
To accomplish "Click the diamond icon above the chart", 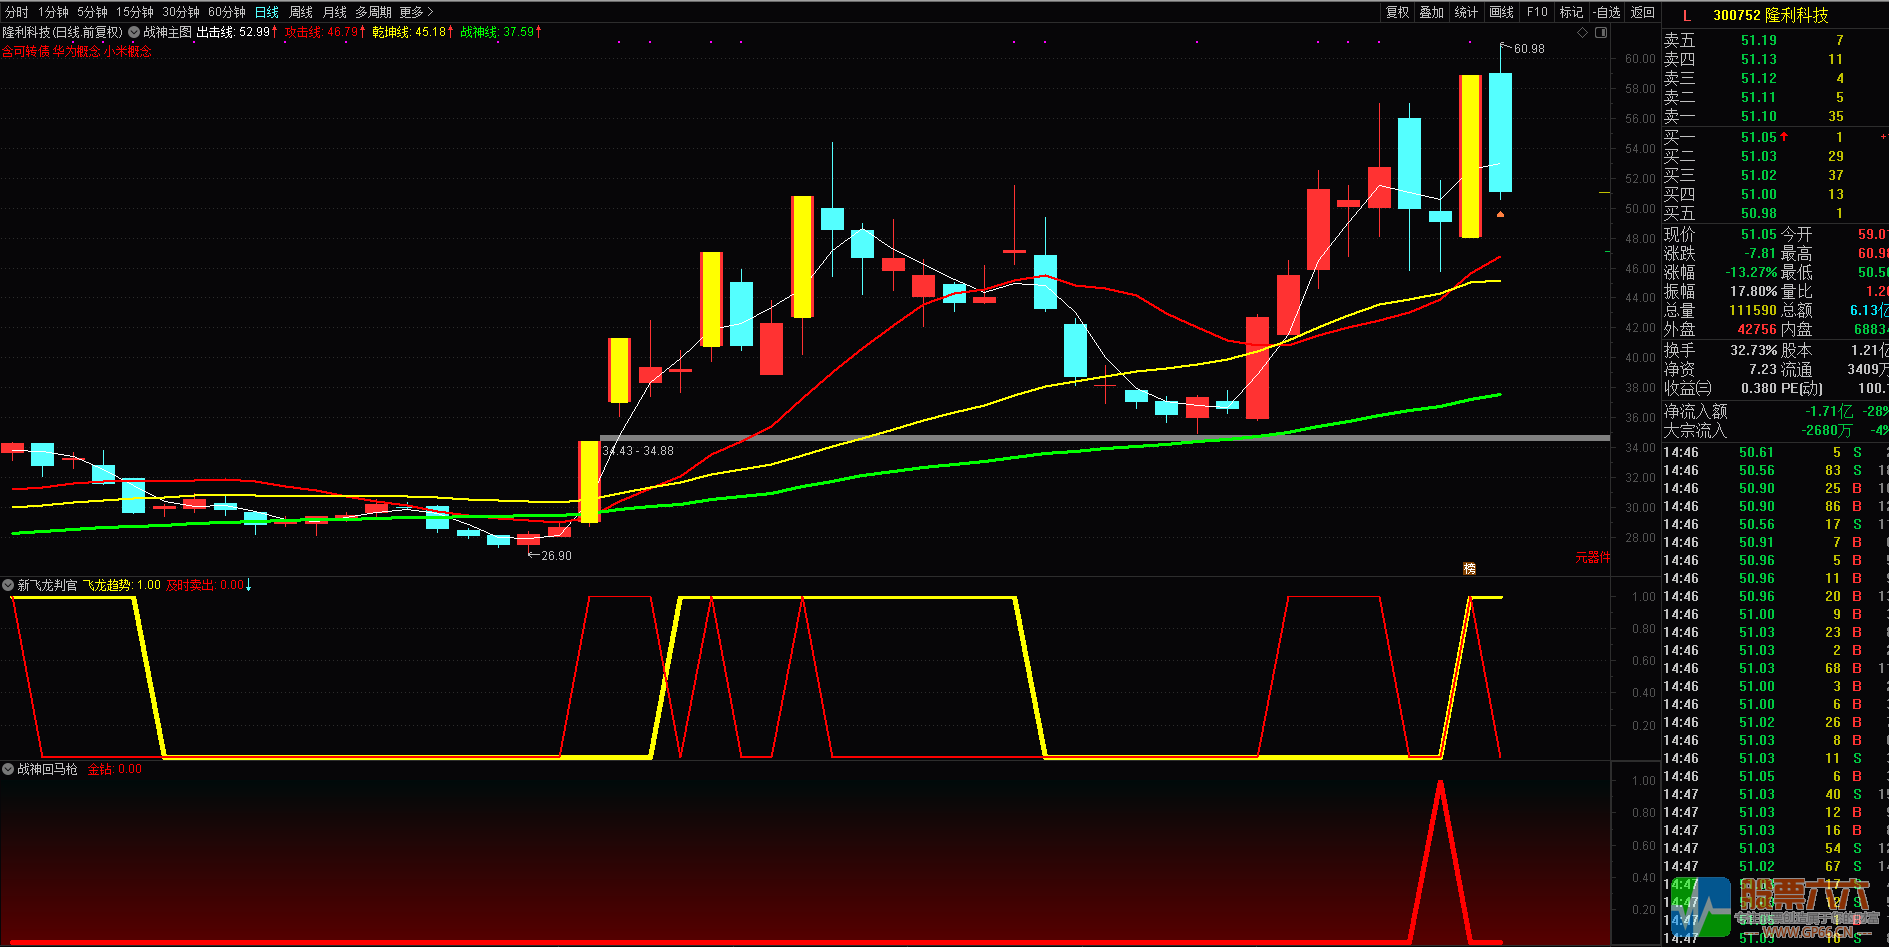I will (x=1582, y=33).
